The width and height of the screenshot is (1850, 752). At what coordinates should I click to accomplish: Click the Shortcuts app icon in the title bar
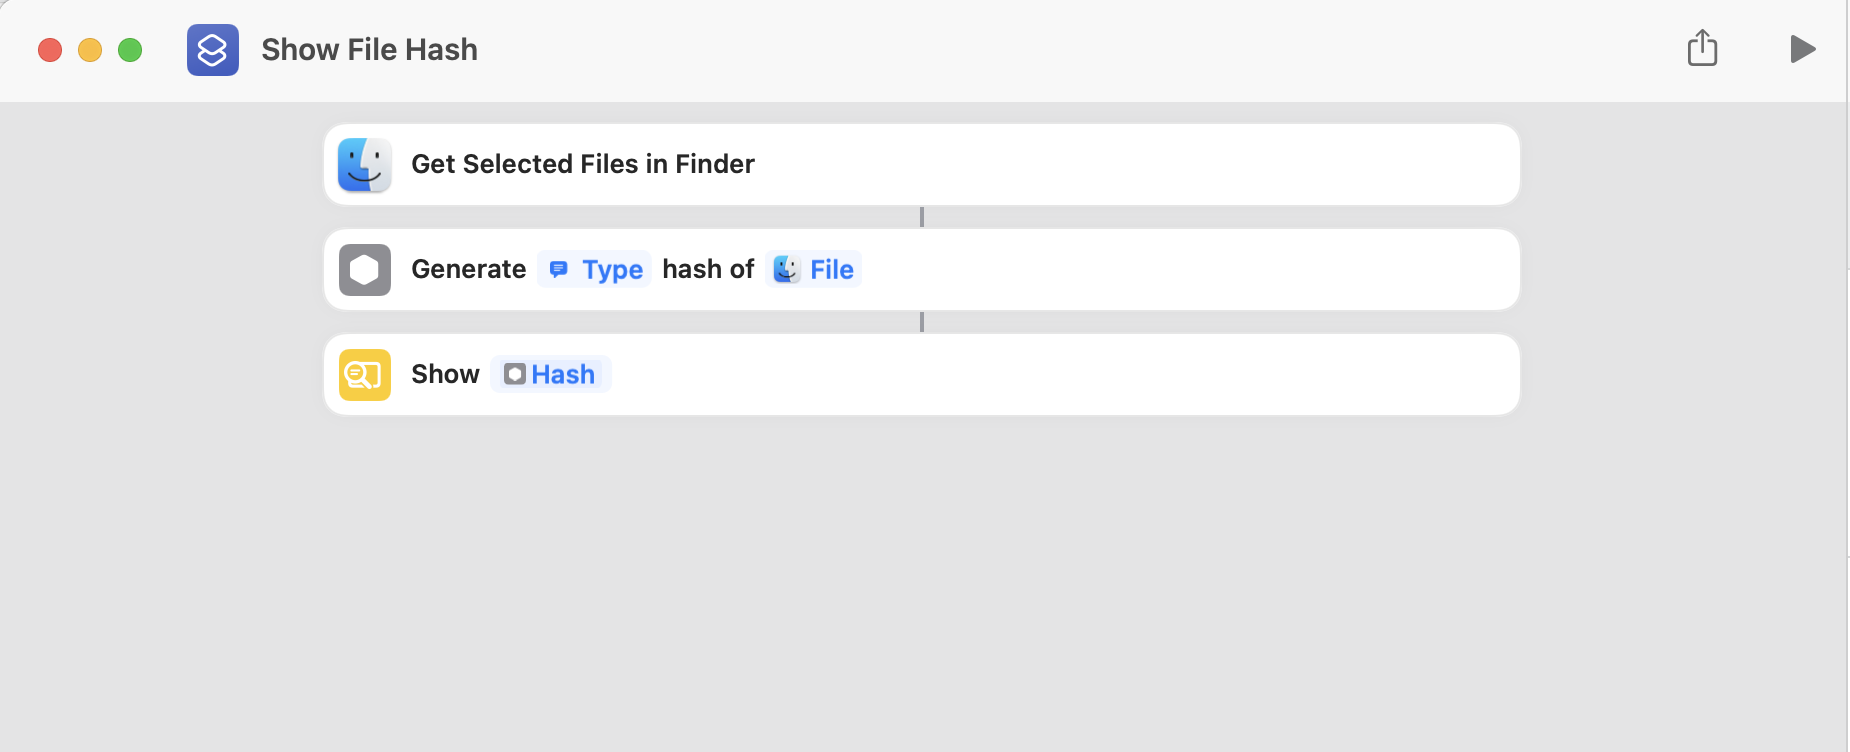tap(213, 50)
